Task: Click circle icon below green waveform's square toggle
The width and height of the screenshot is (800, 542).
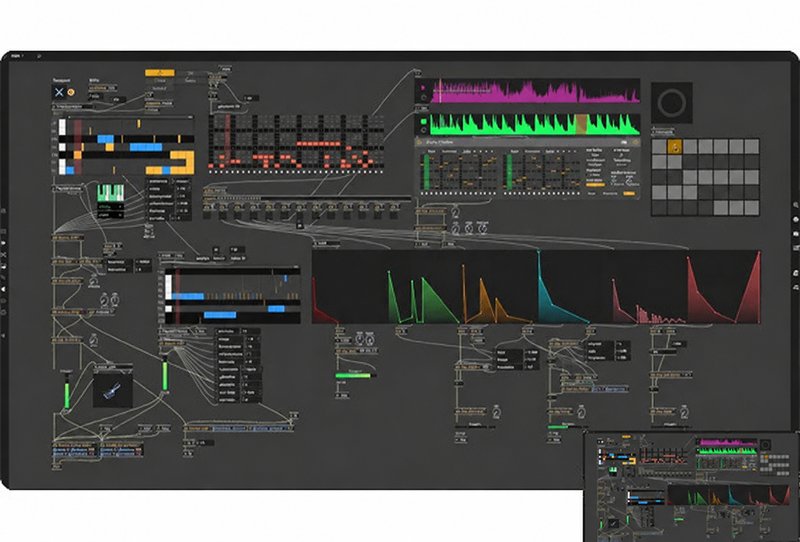Action: (423, 130)
